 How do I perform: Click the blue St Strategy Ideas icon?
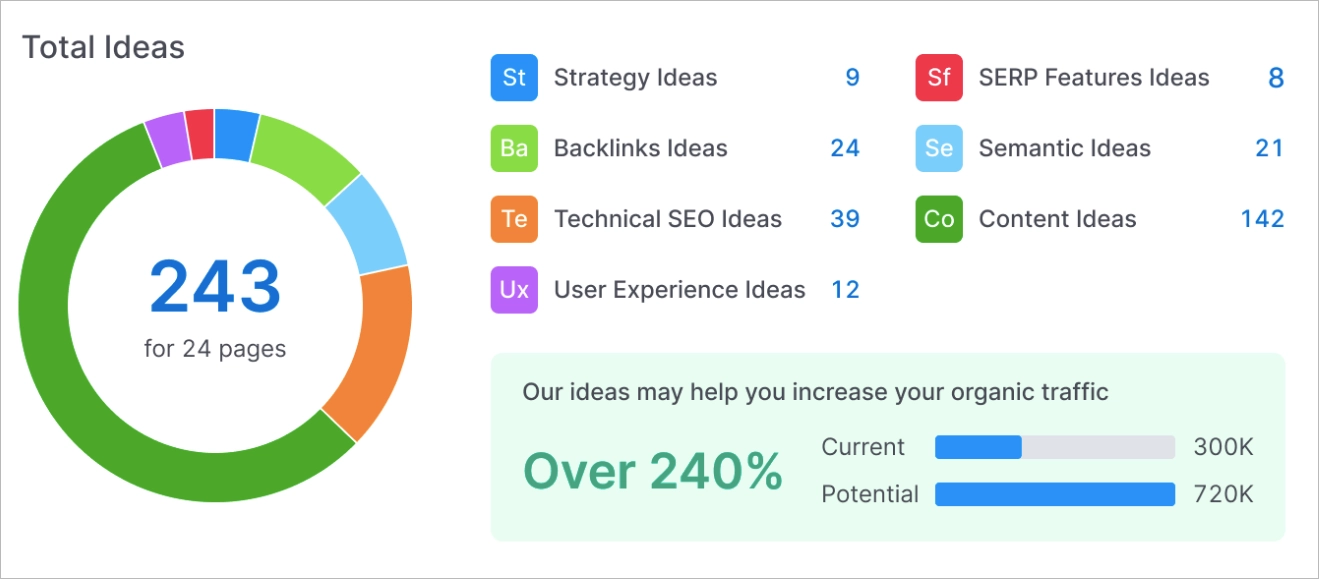(x=513, y=77)
